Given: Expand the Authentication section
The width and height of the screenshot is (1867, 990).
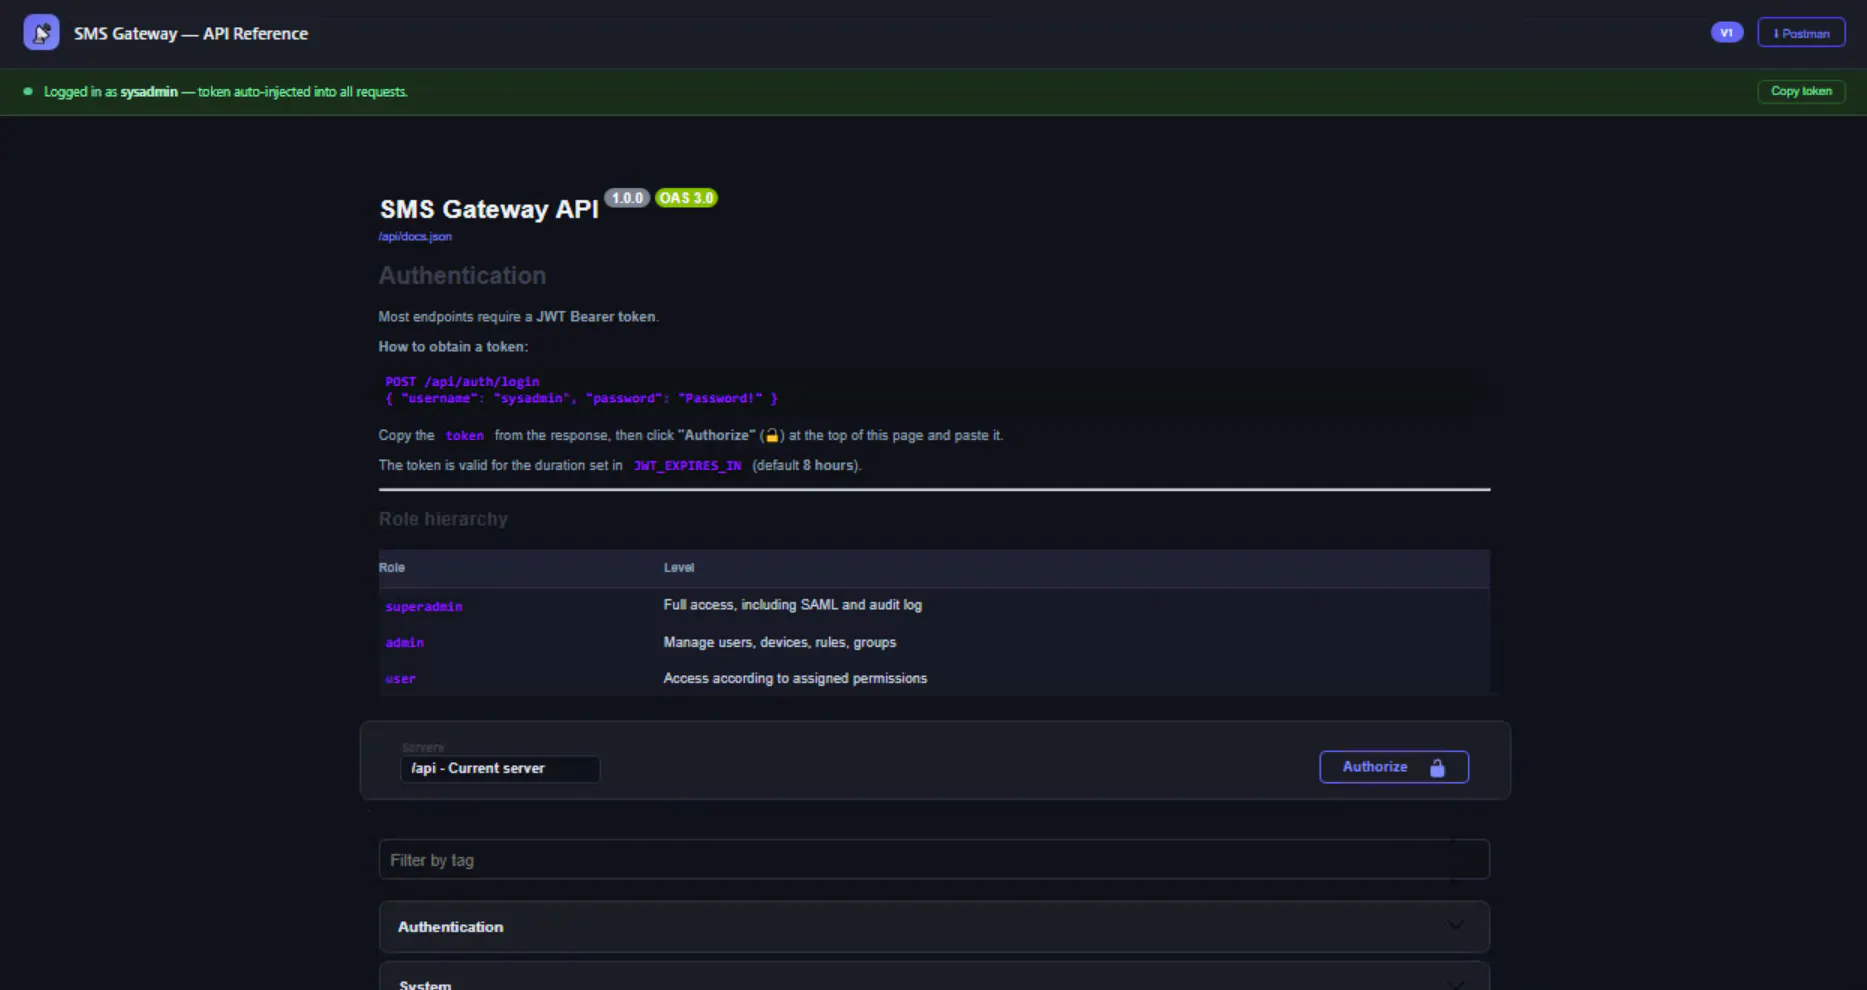Looking at the screenshot, I should (x=934, y=927).
